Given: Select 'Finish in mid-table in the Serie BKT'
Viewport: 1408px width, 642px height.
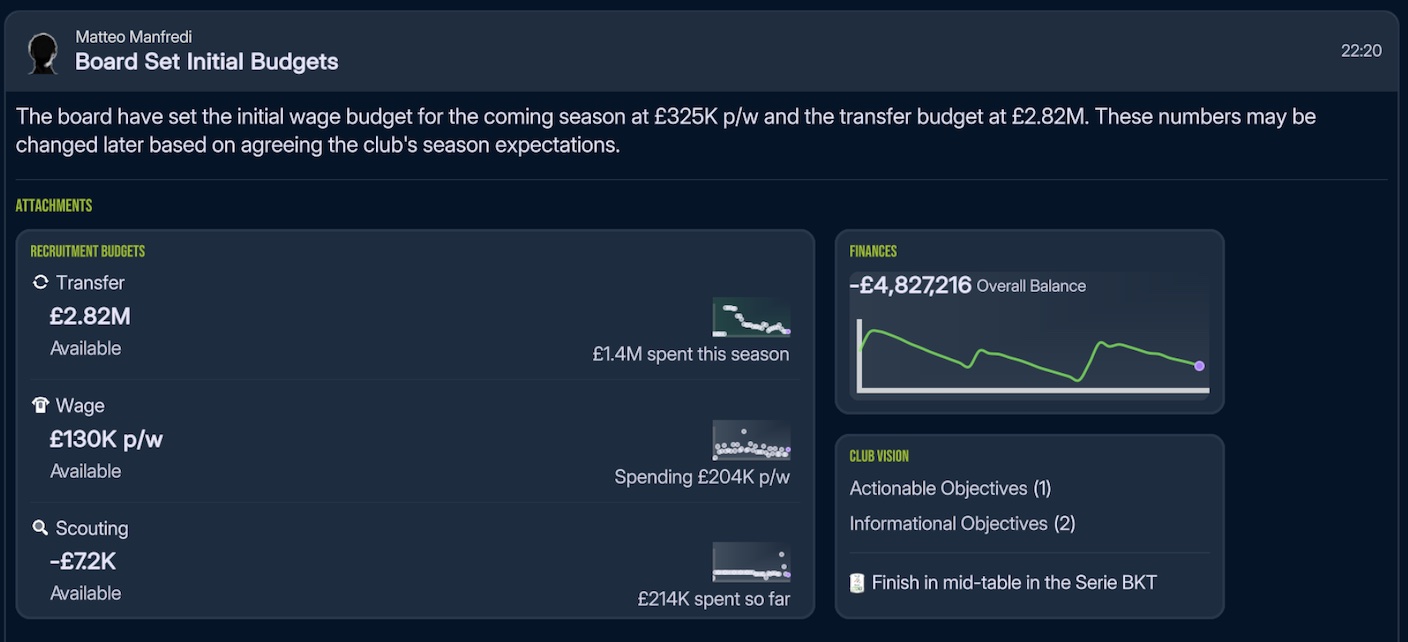Looking at the screenshot, I should click(x=1014, y=583).
